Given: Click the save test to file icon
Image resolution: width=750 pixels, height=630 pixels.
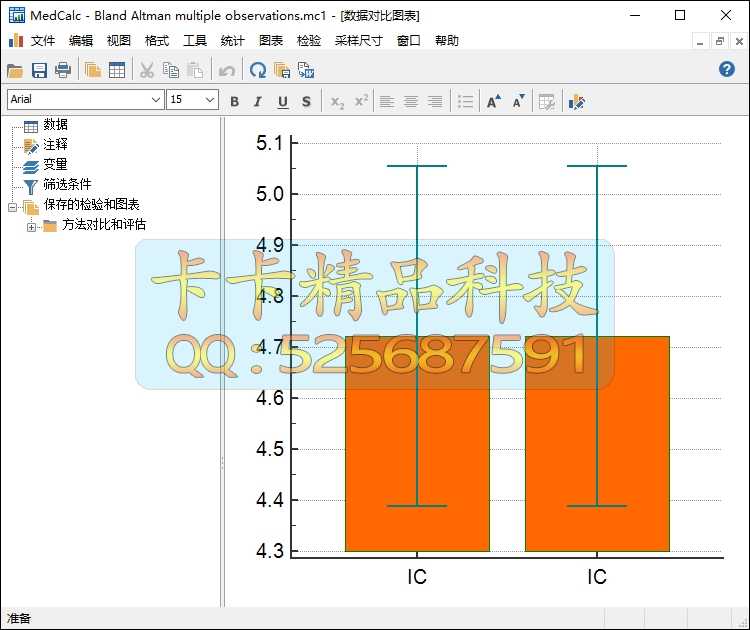Looking at the screenshot, I should [282, 70].
